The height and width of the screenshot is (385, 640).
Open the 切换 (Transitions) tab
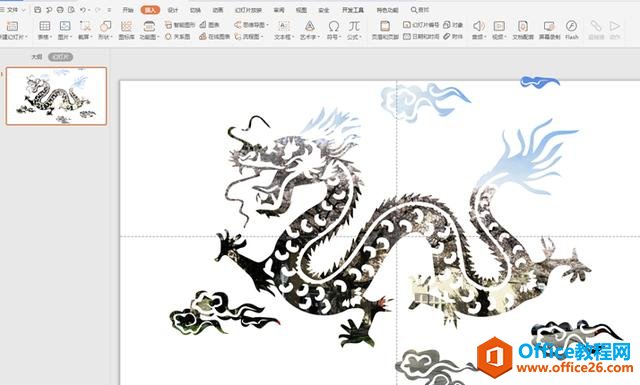(x=196, y=10)
